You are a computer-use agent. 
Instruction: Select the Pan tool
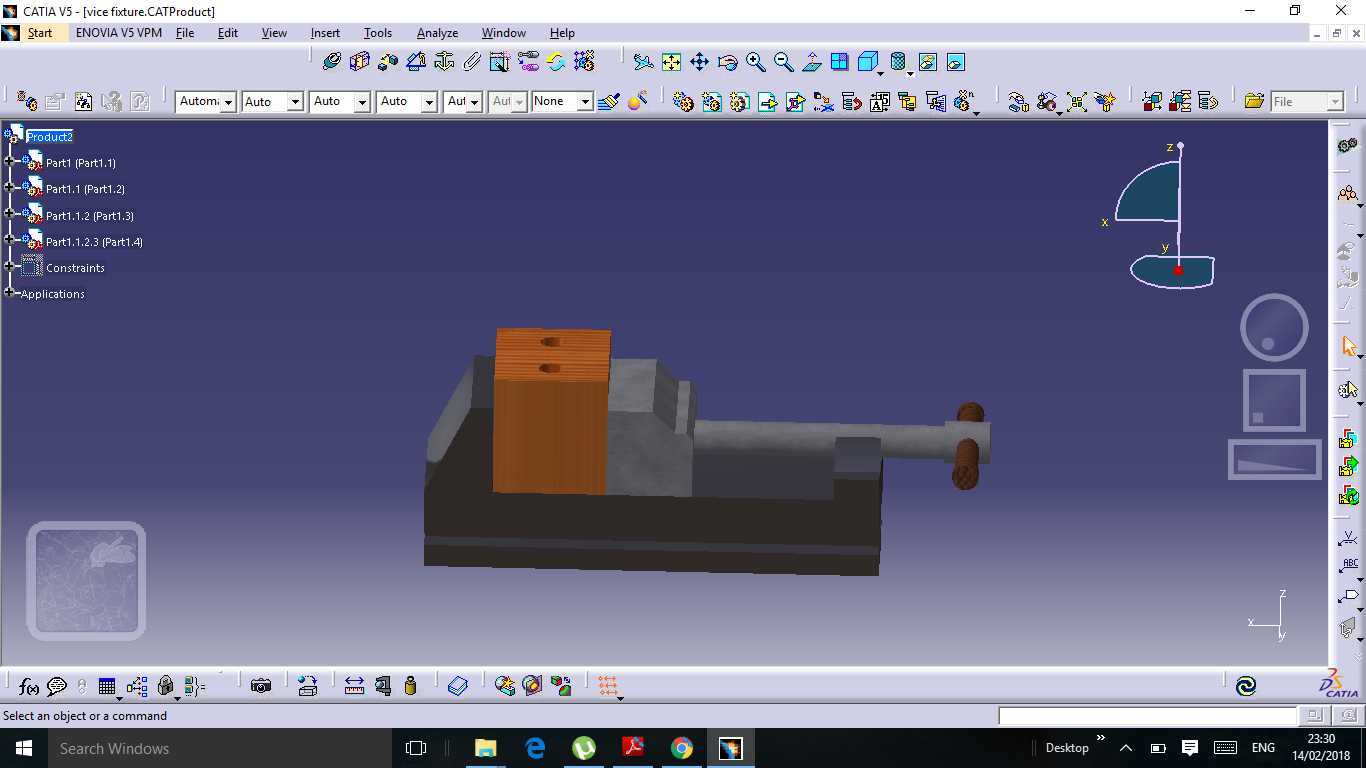click(699, 62)
